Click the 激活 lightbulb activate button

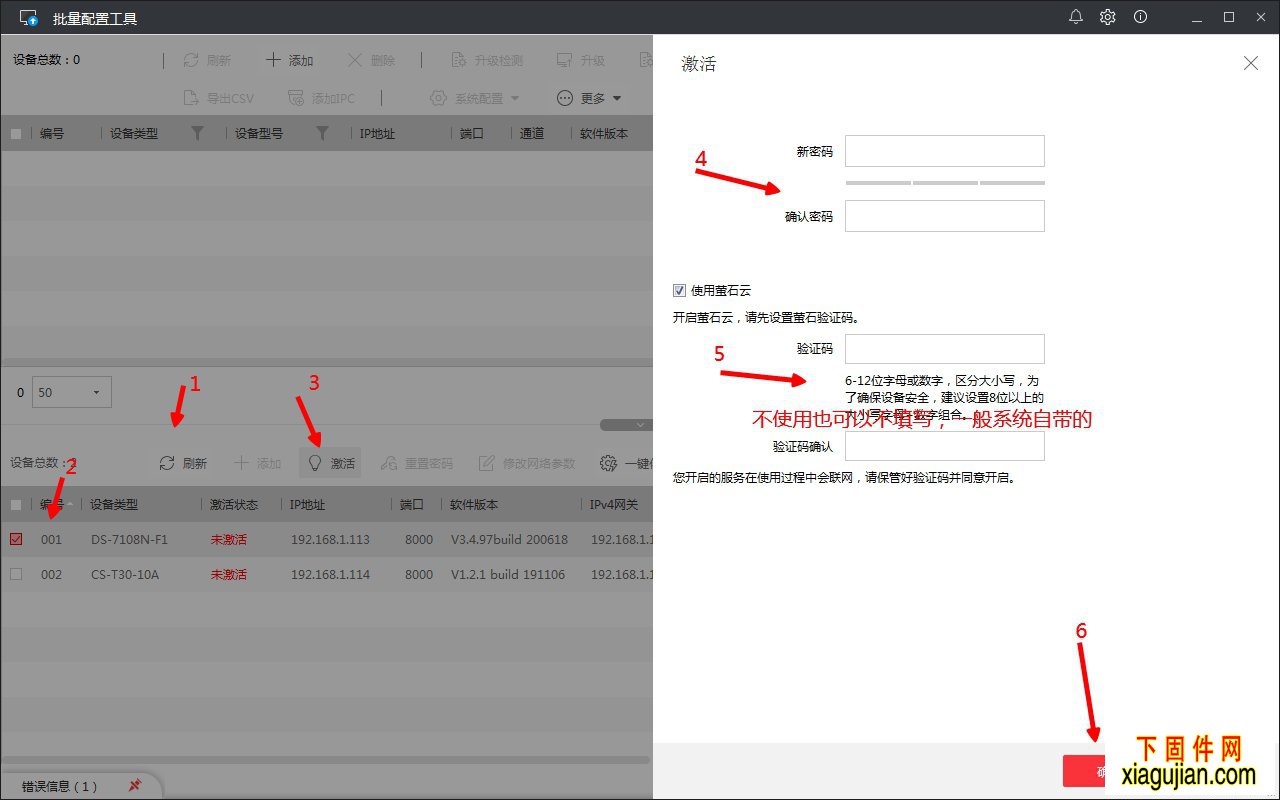click(x=331, y=463)
